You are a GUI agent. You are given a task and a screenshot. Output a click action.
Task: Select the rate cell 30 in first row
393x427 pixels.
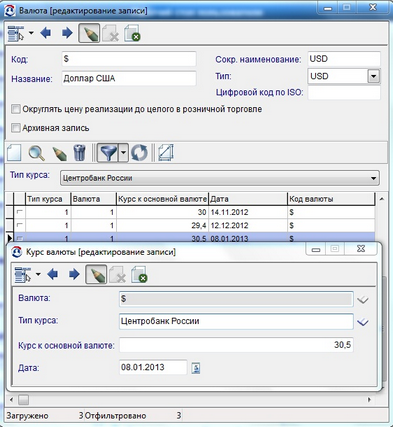pos(162,212)
